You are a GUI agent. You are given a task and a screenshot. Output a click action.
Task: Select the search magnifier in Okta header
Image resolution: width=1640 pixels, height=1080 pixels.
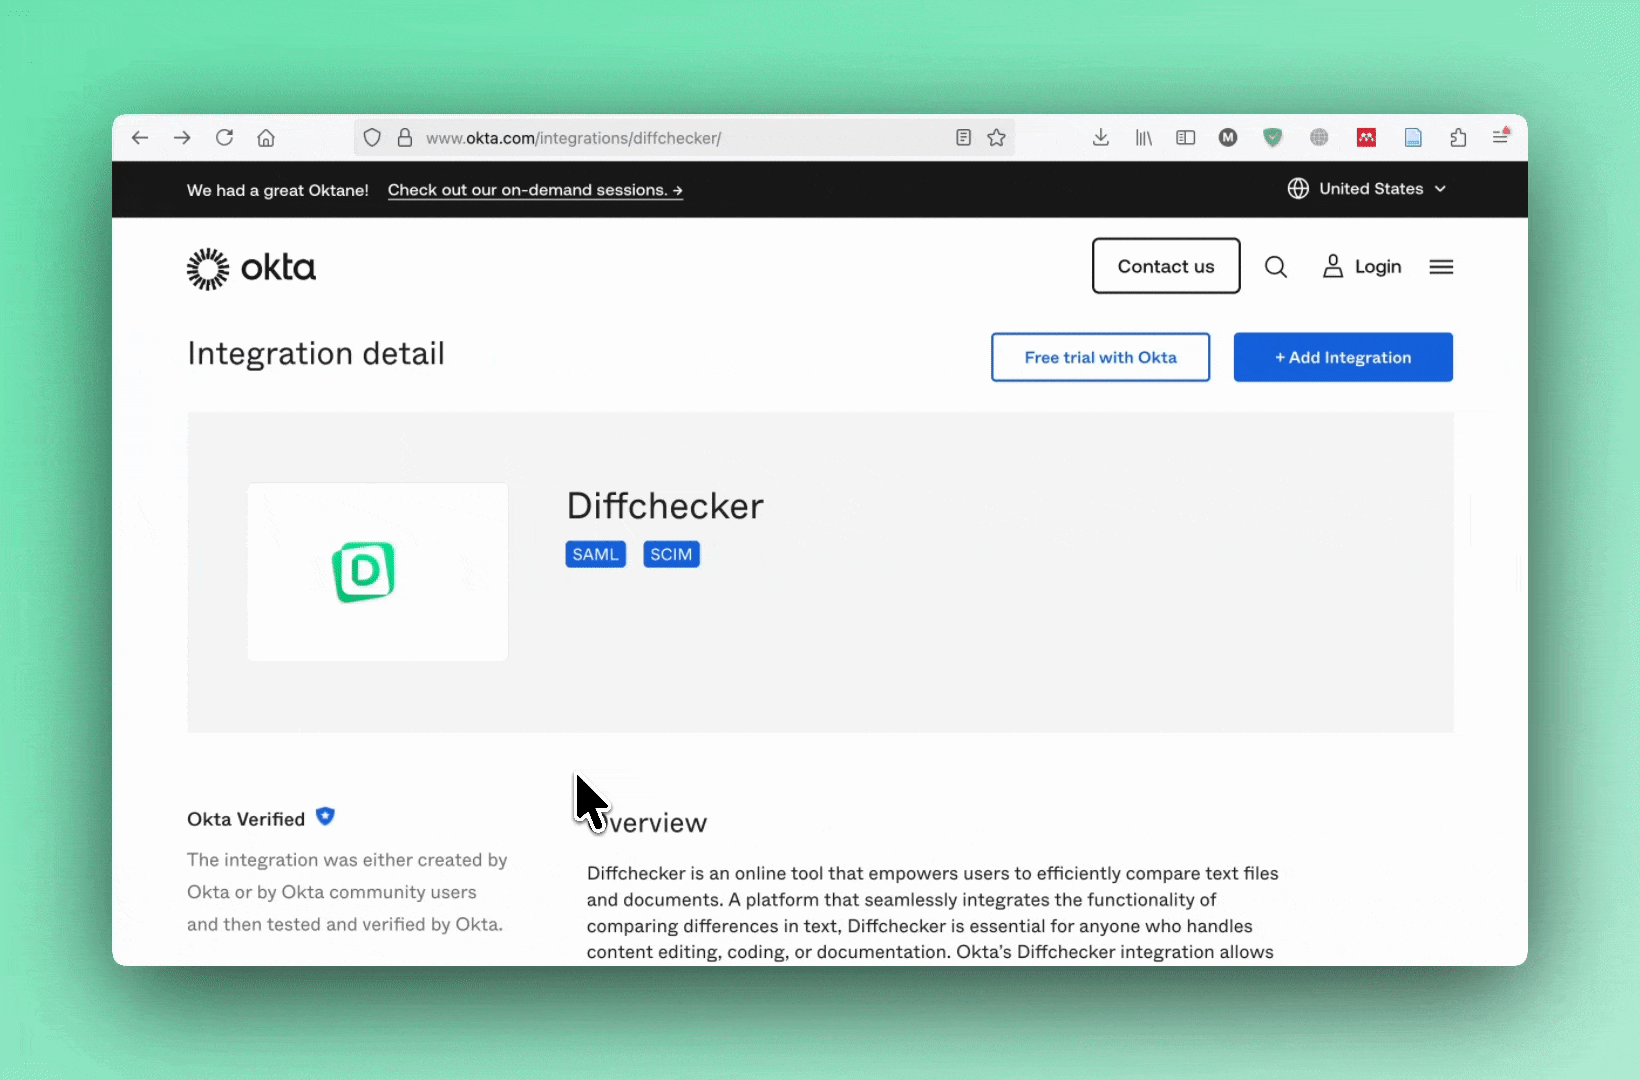1275,266
